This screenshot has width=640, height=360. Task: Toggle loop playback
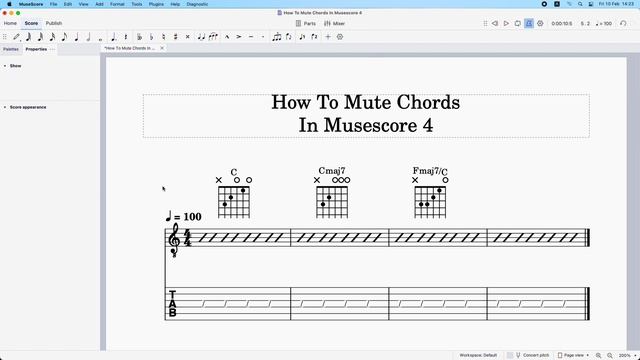tap(518, 23)
